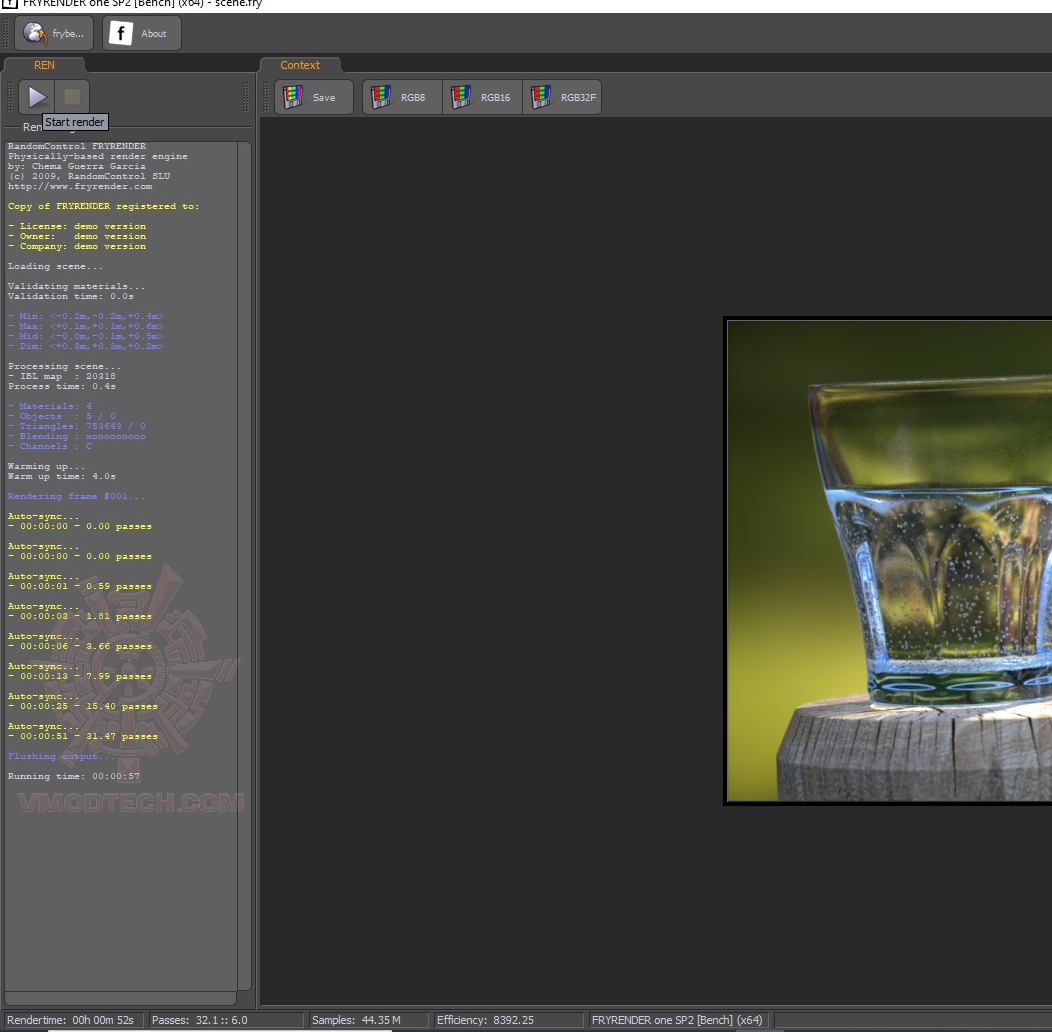
Task: Click the REN toolbar drag grip handle
Action: tap(9, 97)
